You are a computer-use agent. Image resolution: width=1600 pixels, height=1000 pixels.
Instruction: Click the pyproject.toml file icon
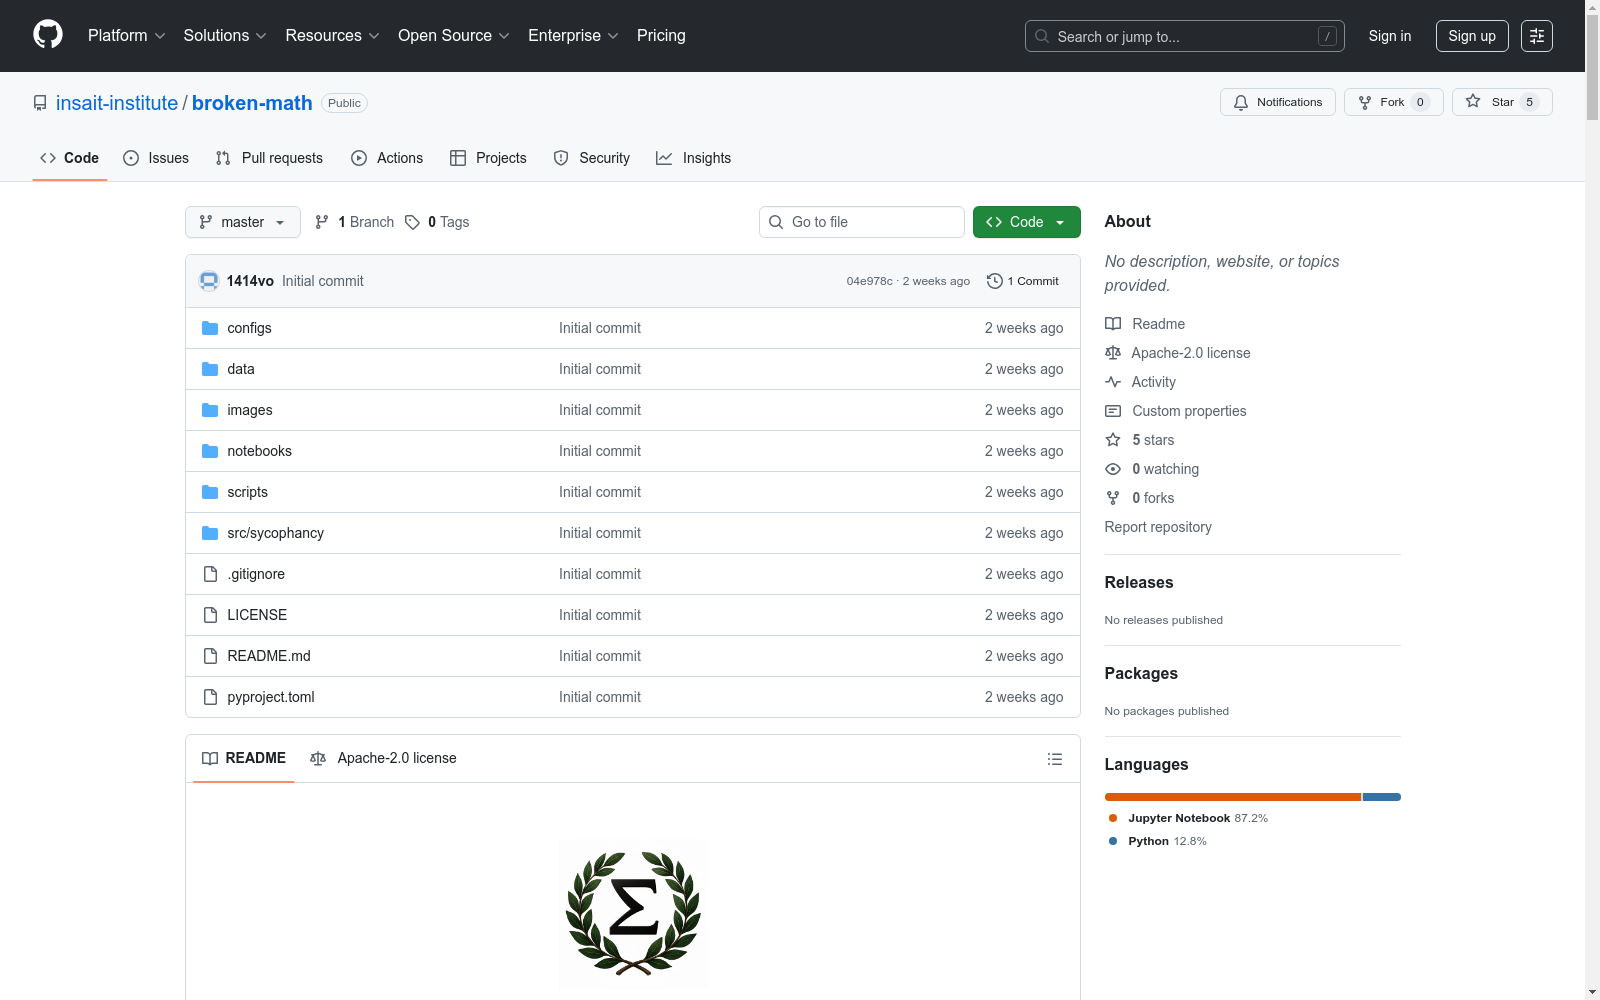pos(210,697)
